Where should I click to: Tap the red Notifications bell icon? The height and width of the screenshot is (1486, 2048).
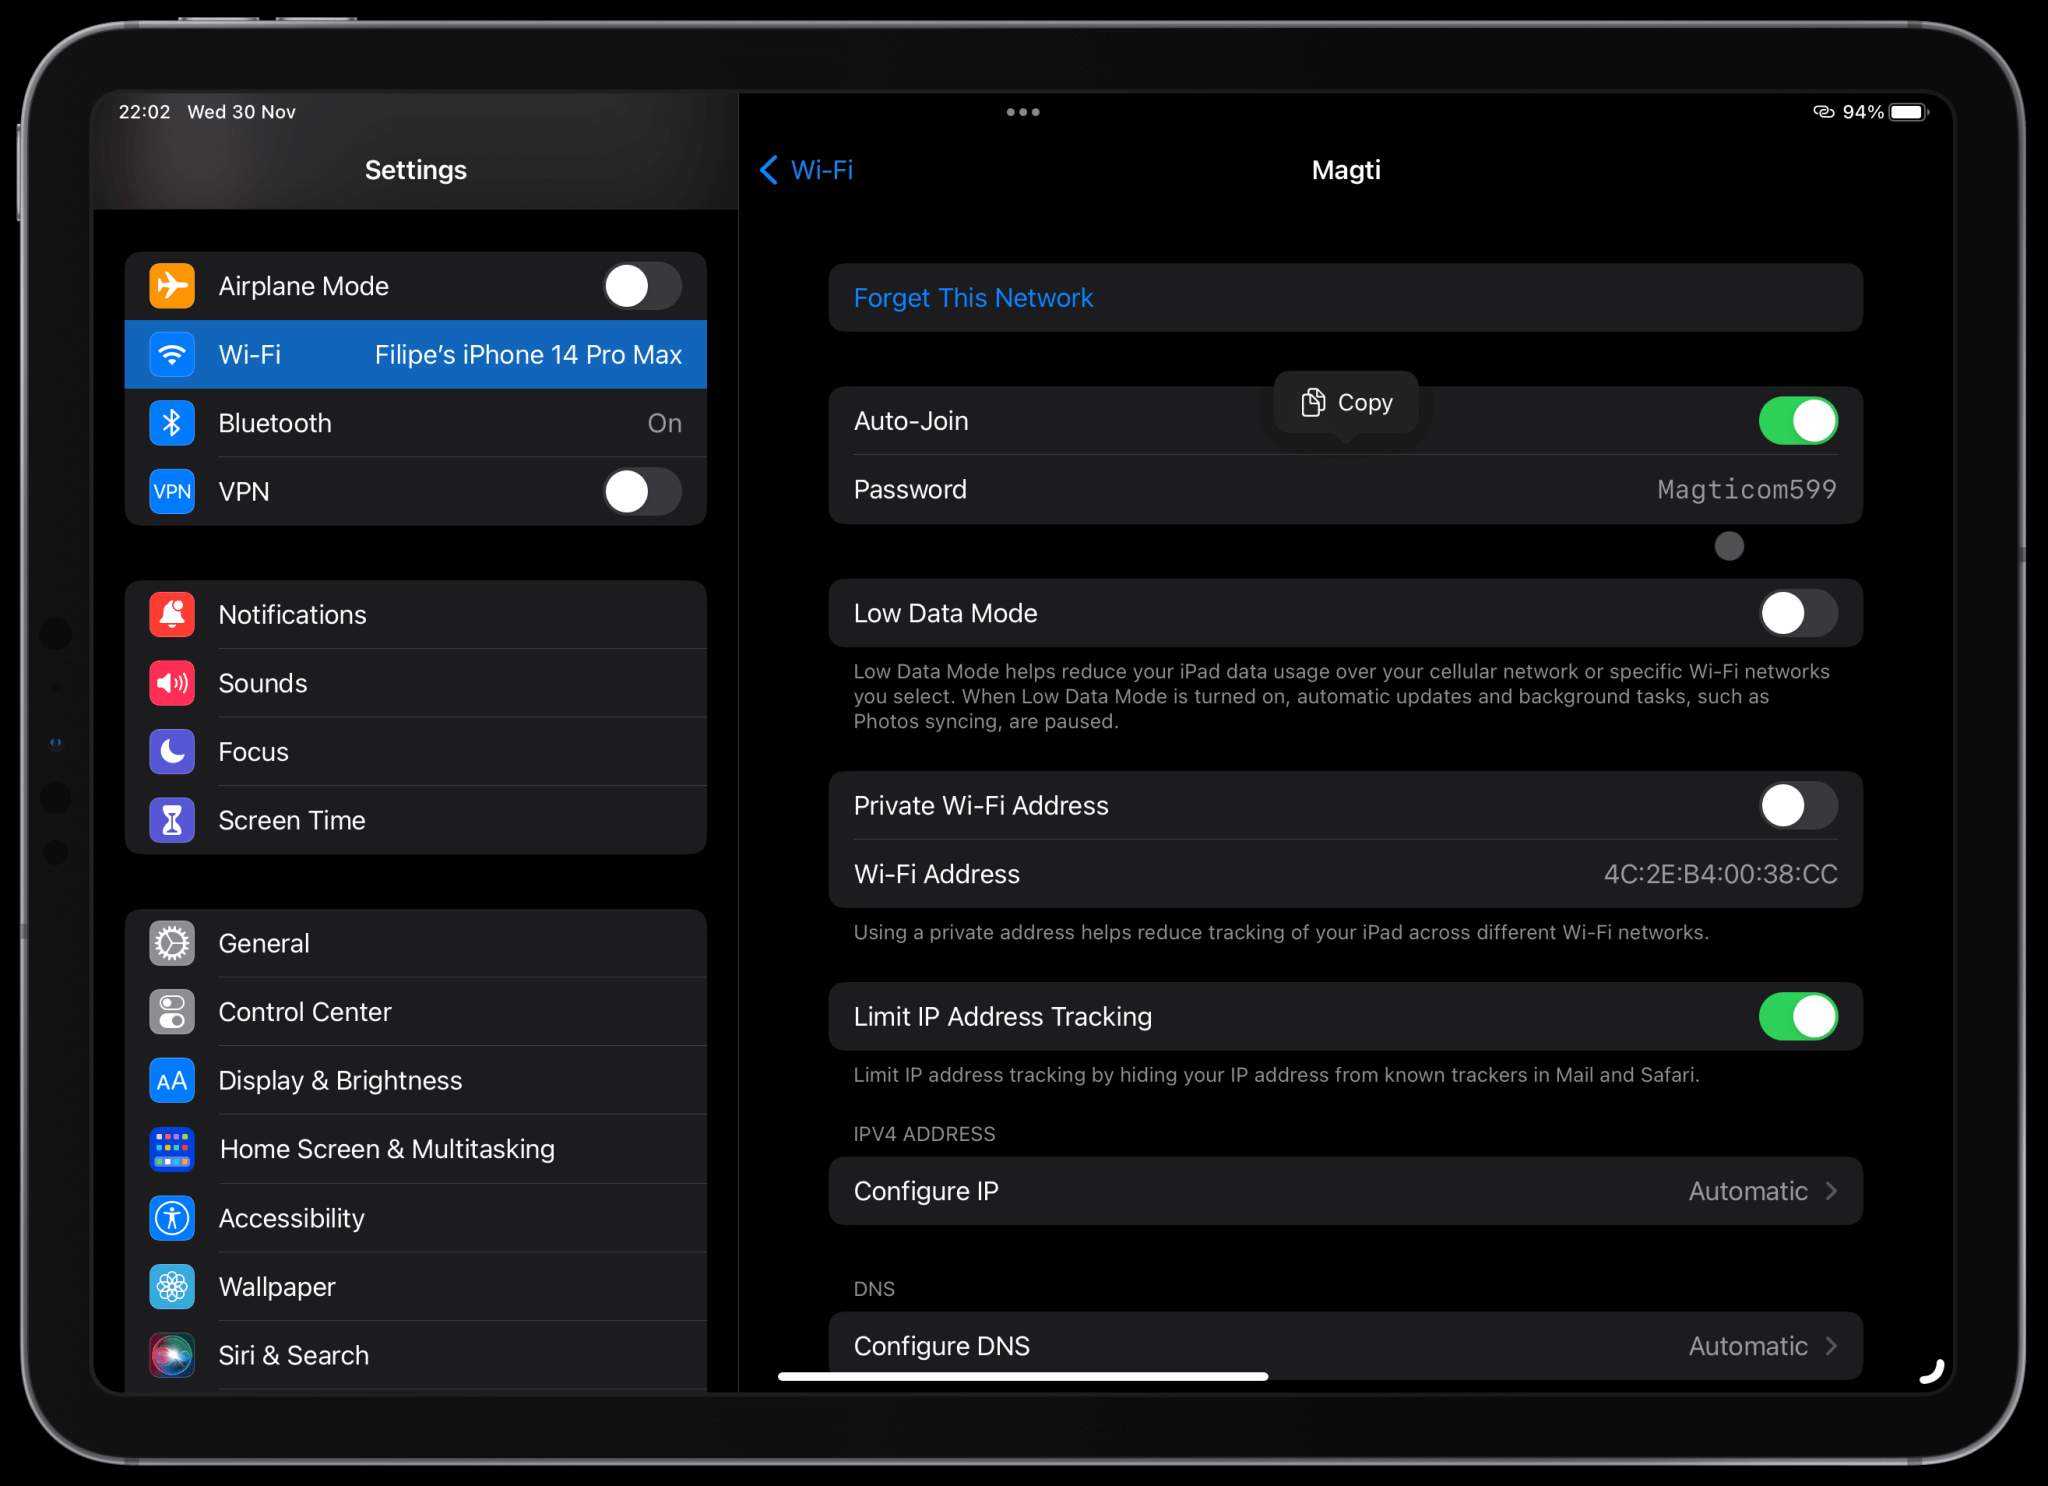172,614
